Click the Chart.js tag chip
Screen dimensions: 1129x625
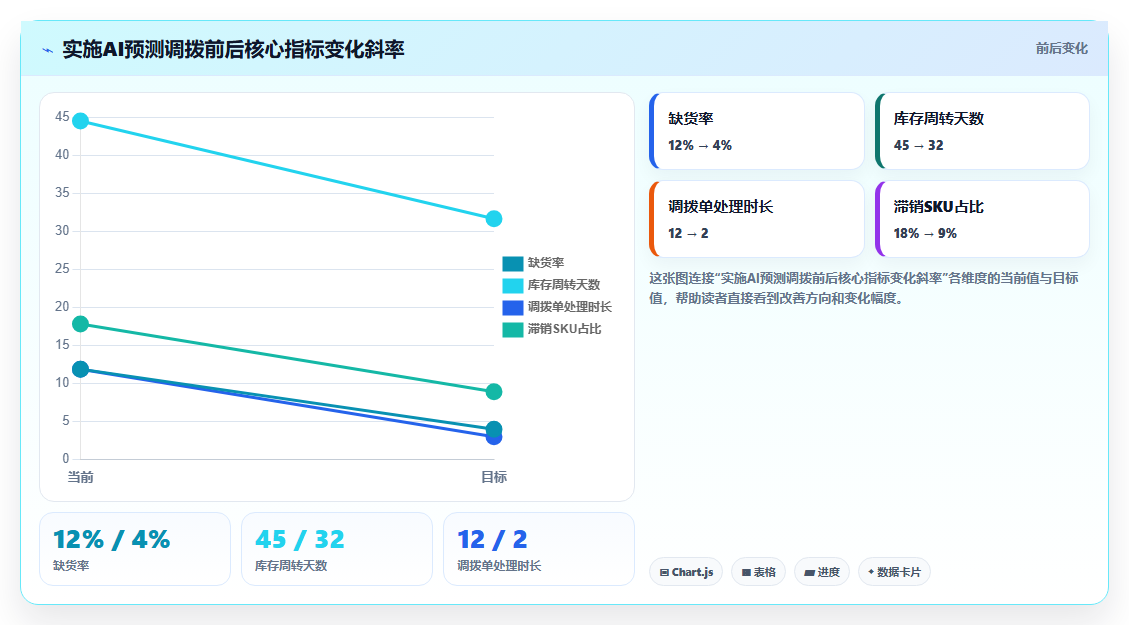point(686,572)
